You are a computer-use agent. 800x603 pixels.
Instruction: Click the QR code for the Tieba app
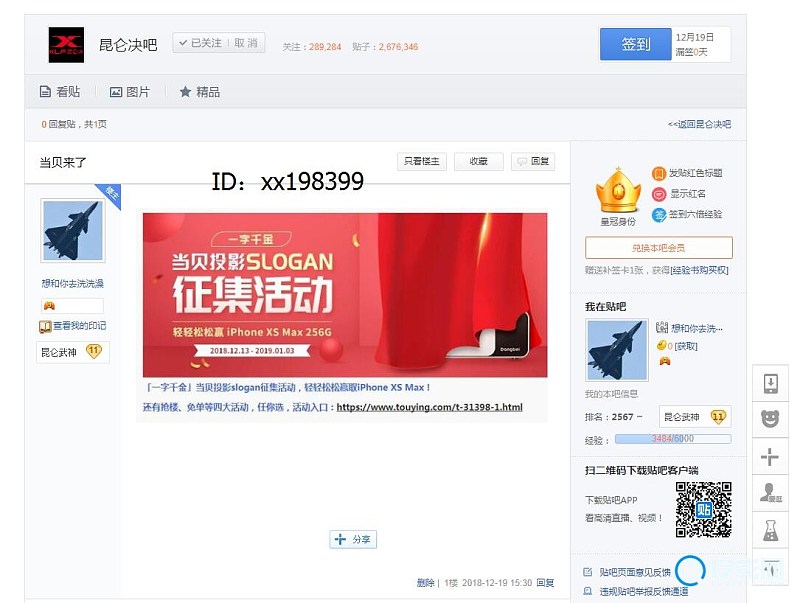click(x=704, y=510)
